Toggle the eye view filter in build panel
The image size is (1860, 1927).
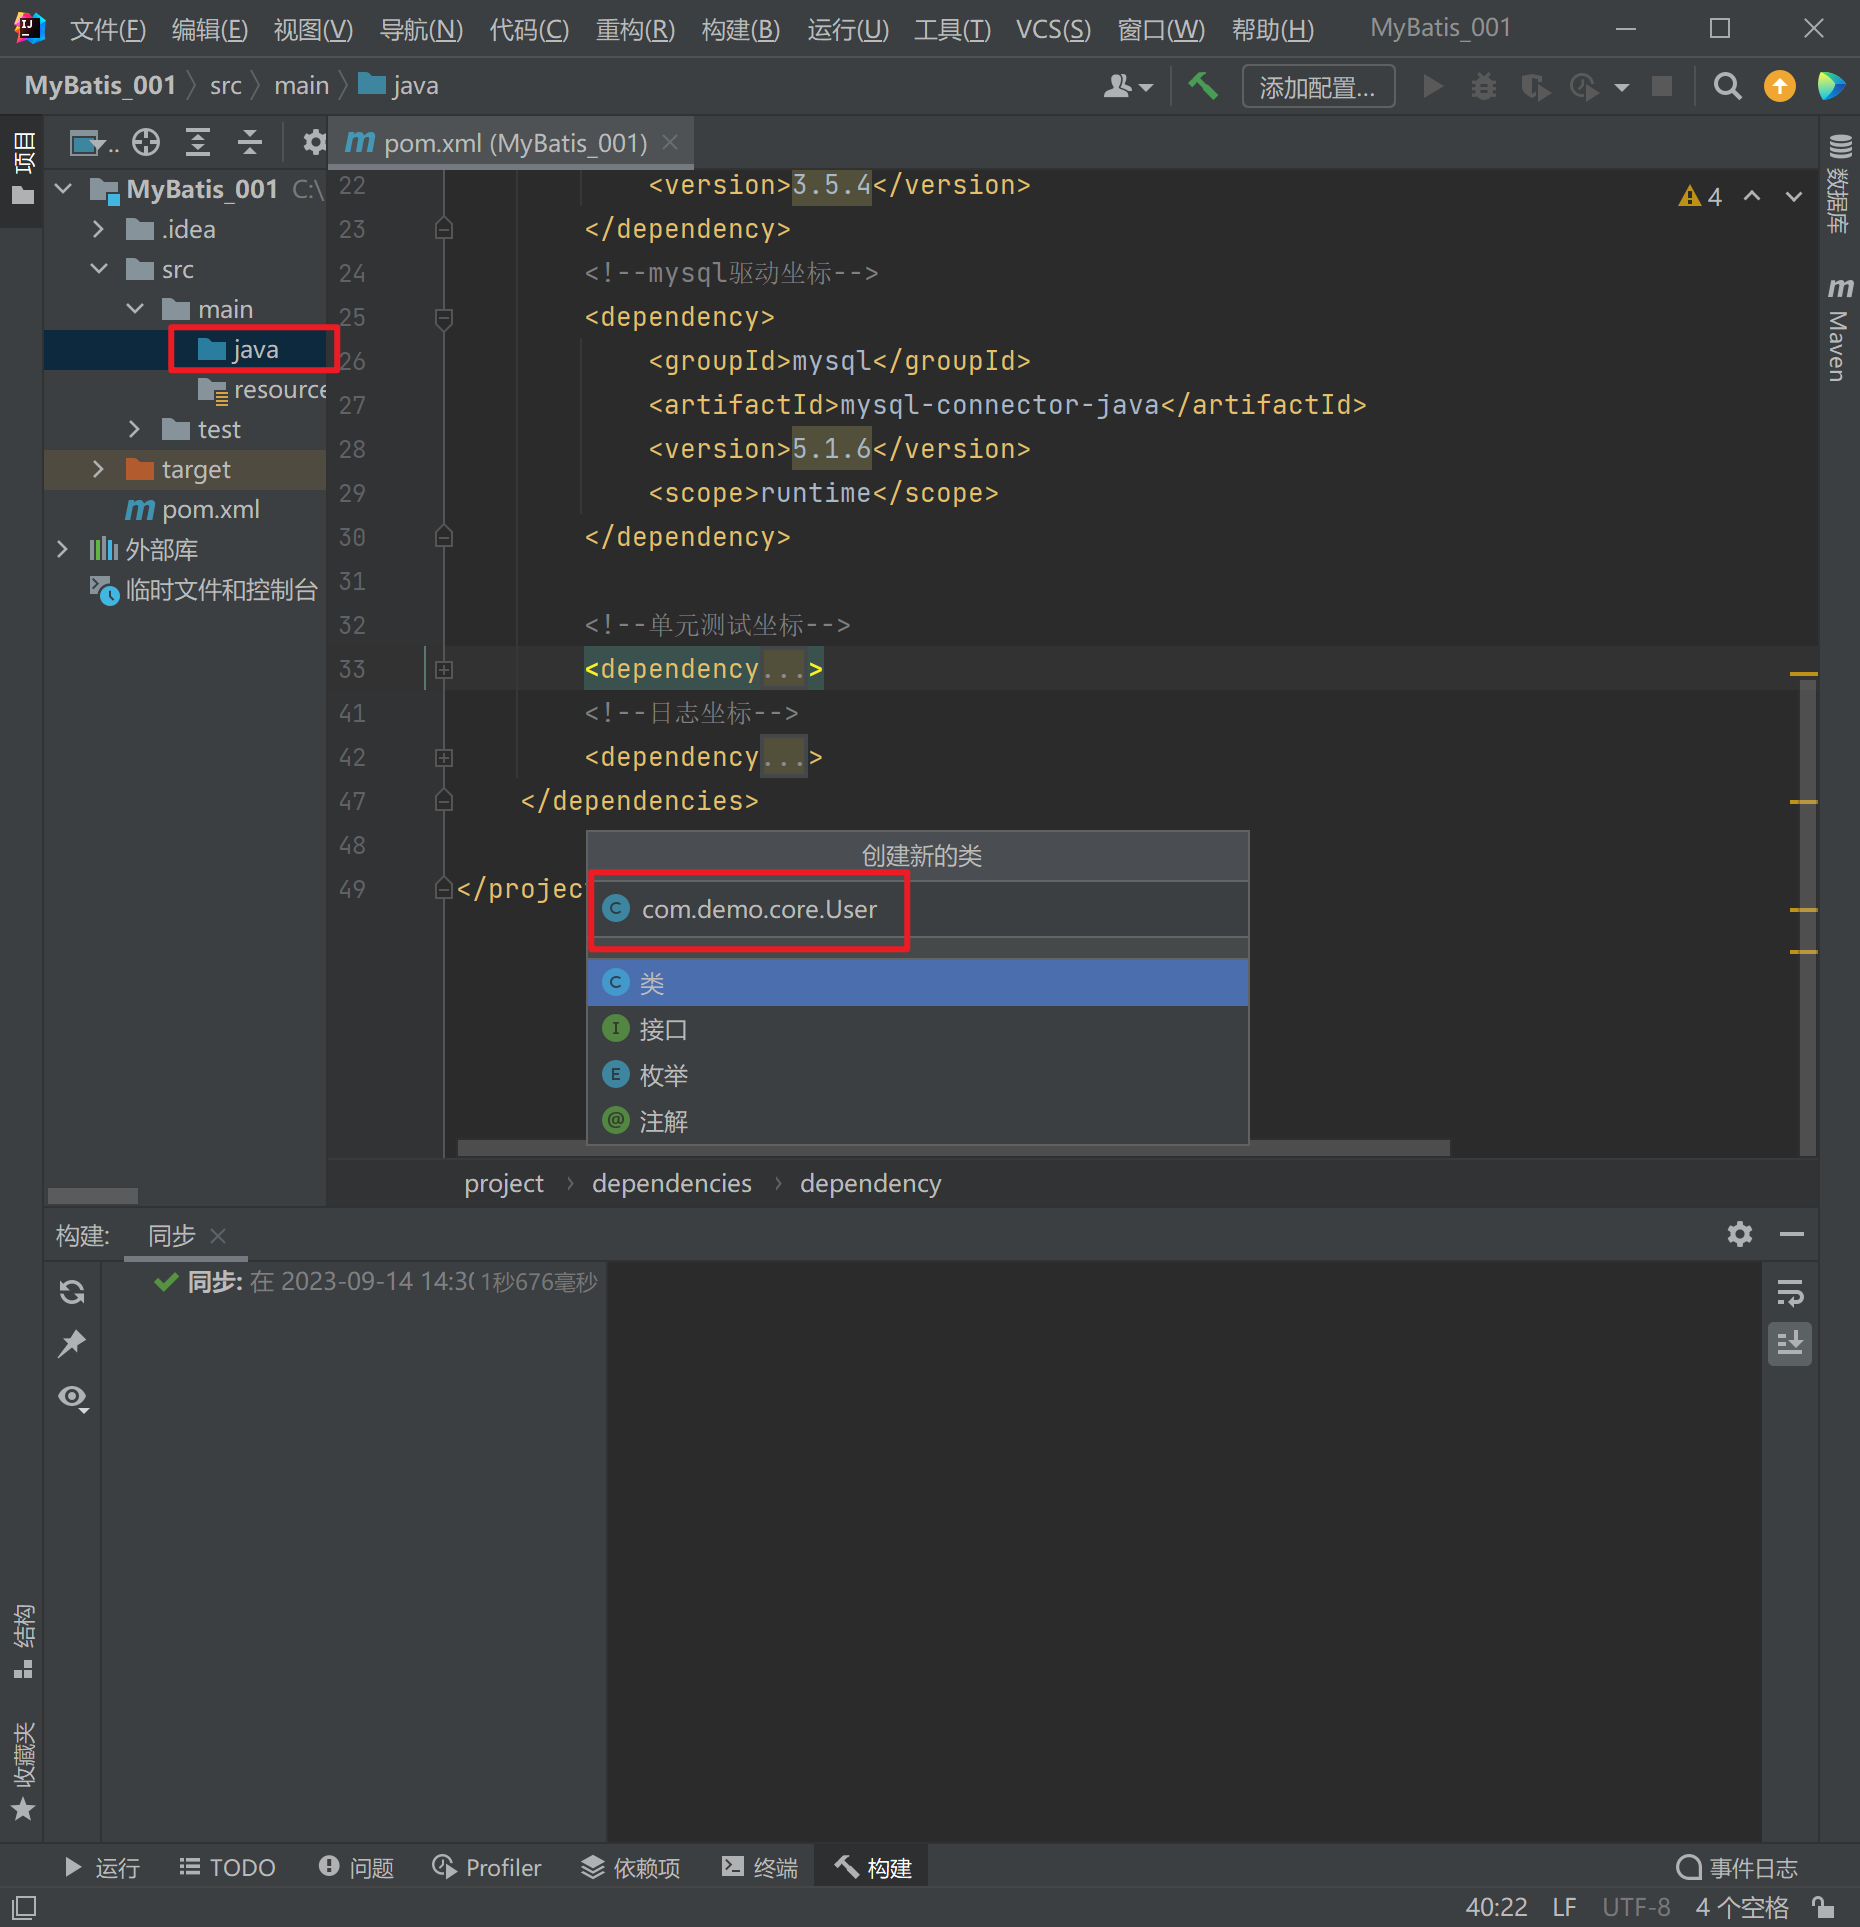[72, 1397]
